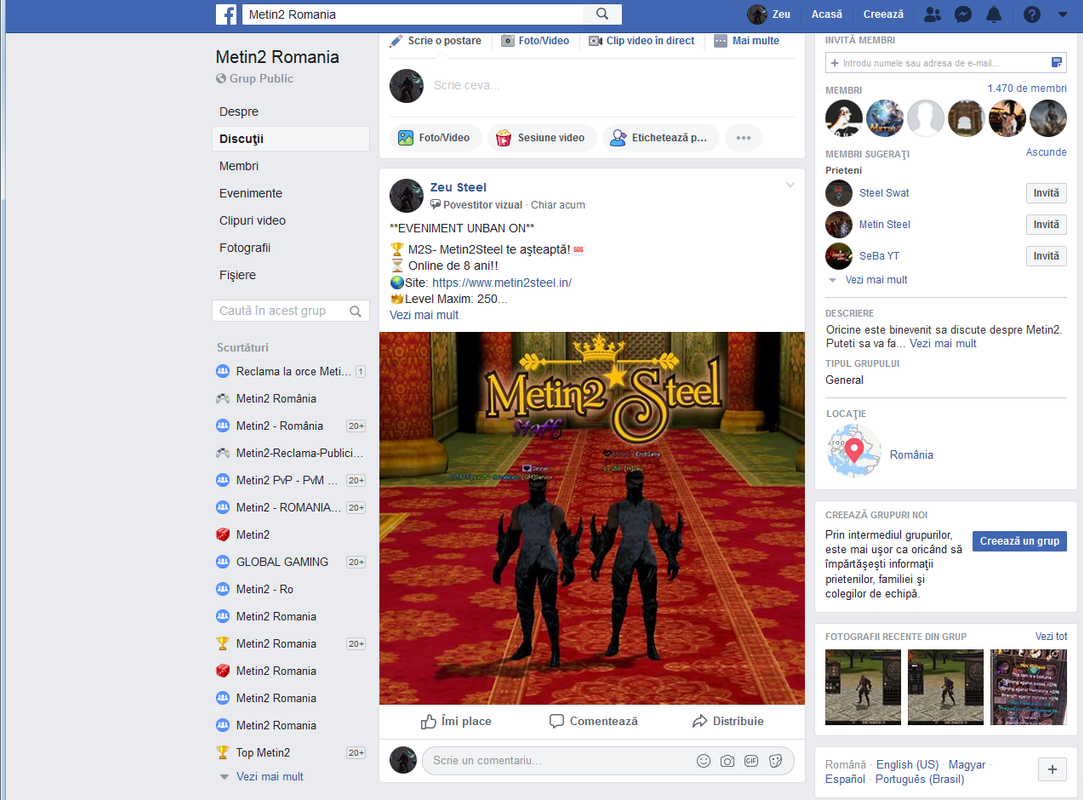The width and height of the screenshot is (1083, 800).
Task: Open the Despre section
Action: pos(239,112)
